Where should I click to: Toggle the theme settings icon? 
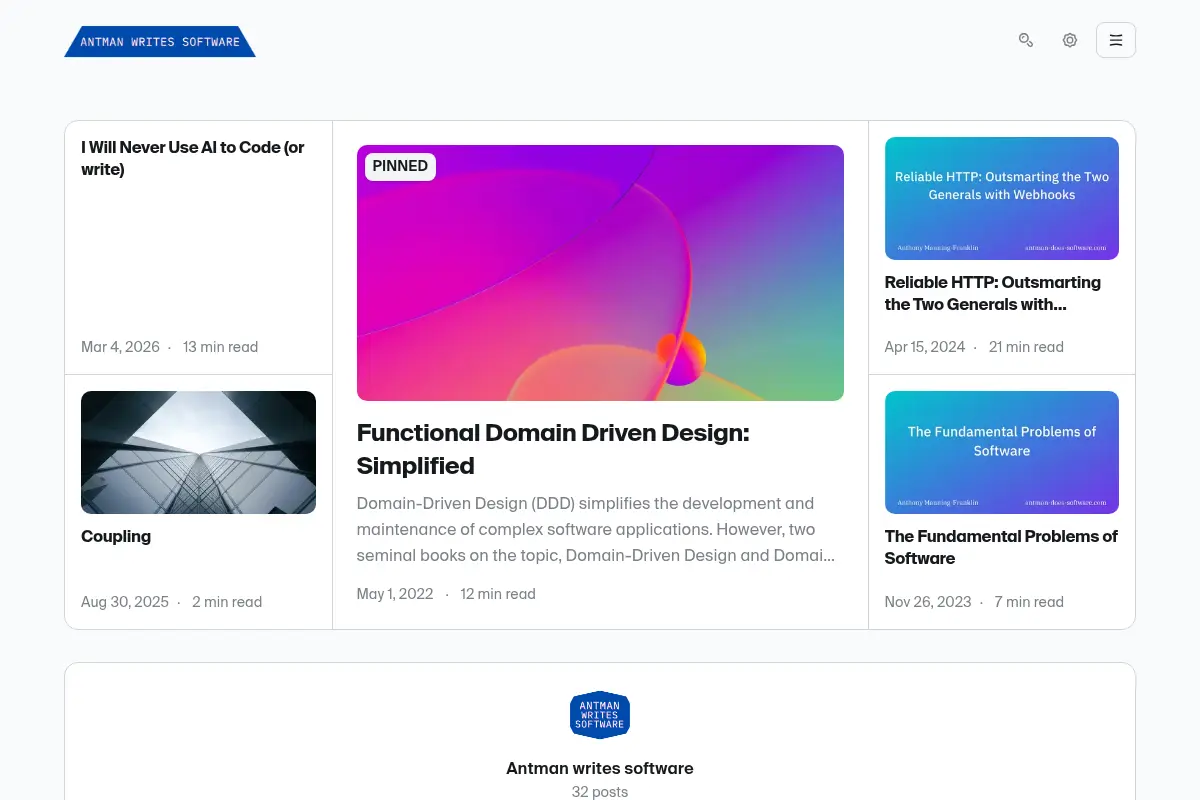[1070, 40]
